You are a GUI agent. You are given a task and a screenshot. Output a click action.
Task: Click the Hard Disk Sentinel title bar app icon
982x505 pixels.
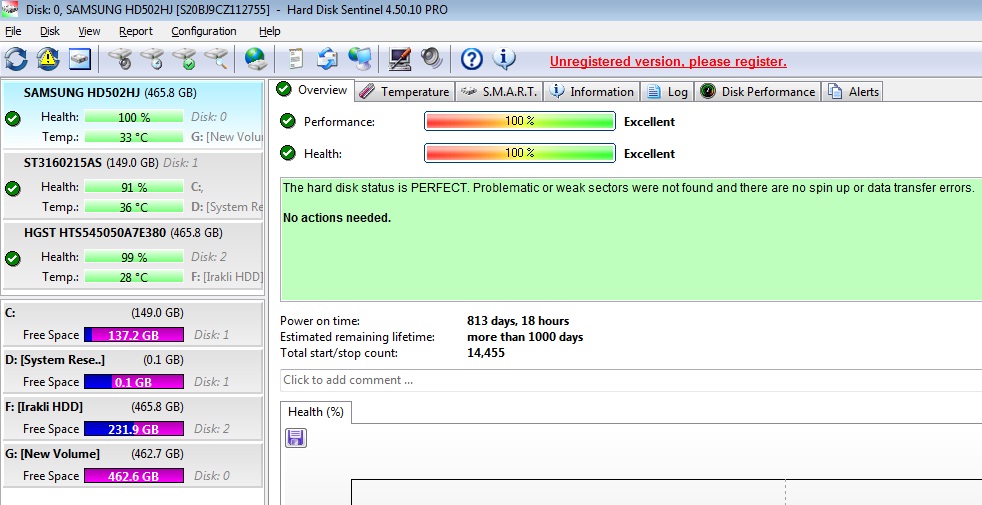click(10, 9)
